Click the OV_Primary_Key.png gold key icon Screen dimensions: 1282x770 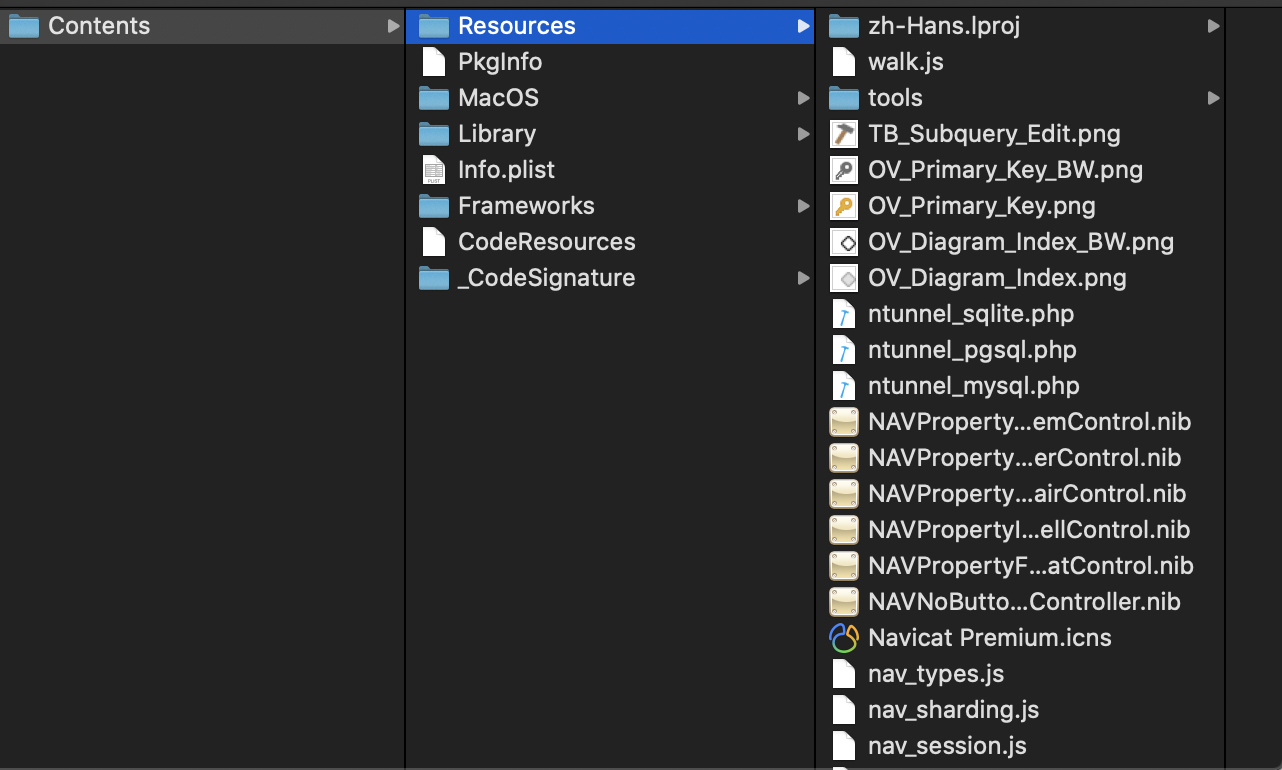(845, 206)
